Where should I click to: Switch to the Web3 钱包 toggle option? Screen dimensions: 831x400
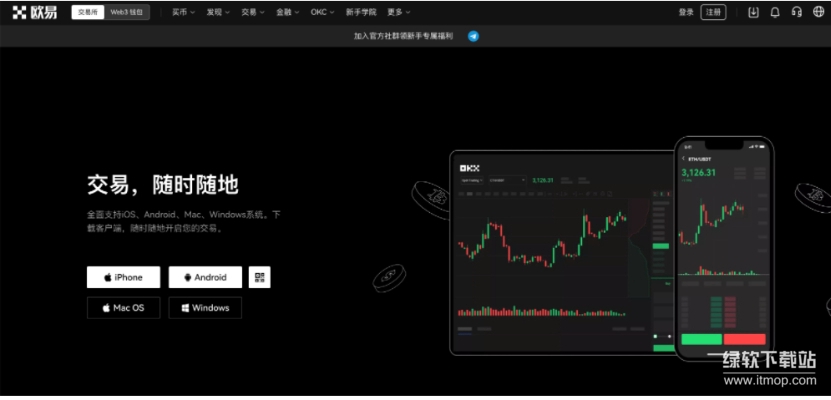tap(131, 12)
